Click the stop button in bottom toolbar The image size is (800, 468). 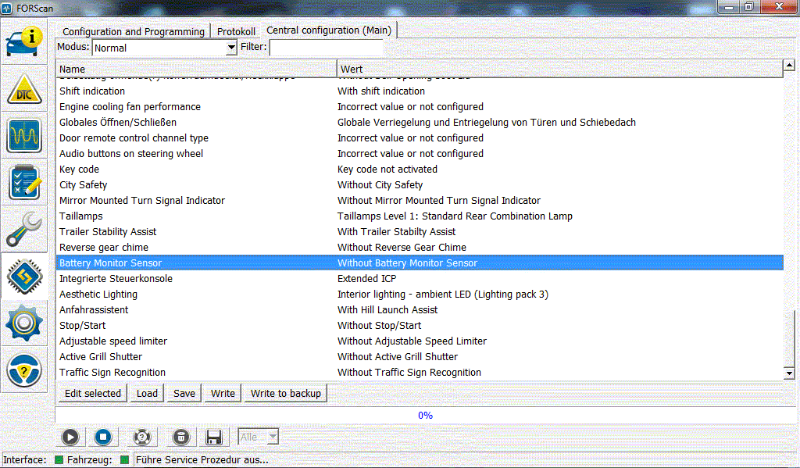103,437
